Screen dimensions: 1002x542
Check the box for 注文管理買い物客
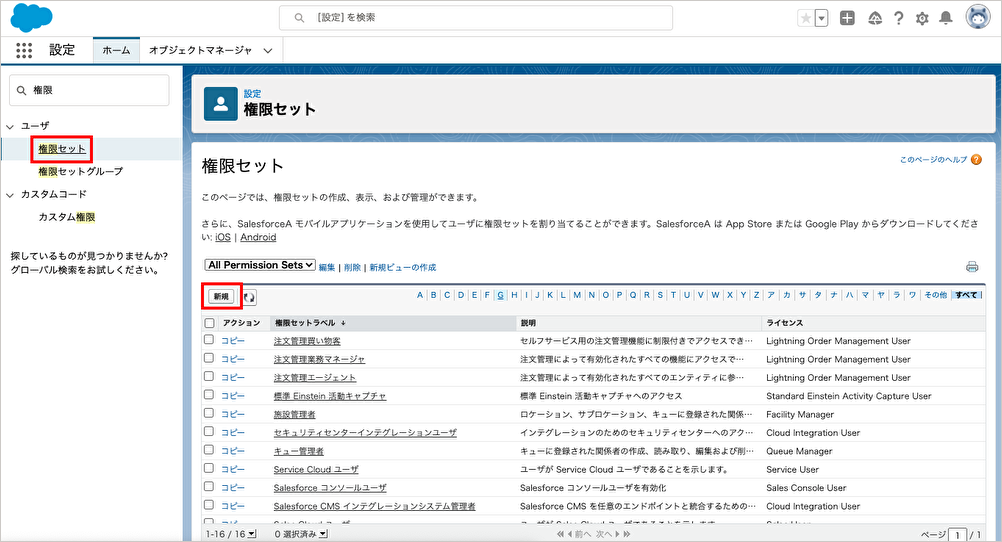209,340
